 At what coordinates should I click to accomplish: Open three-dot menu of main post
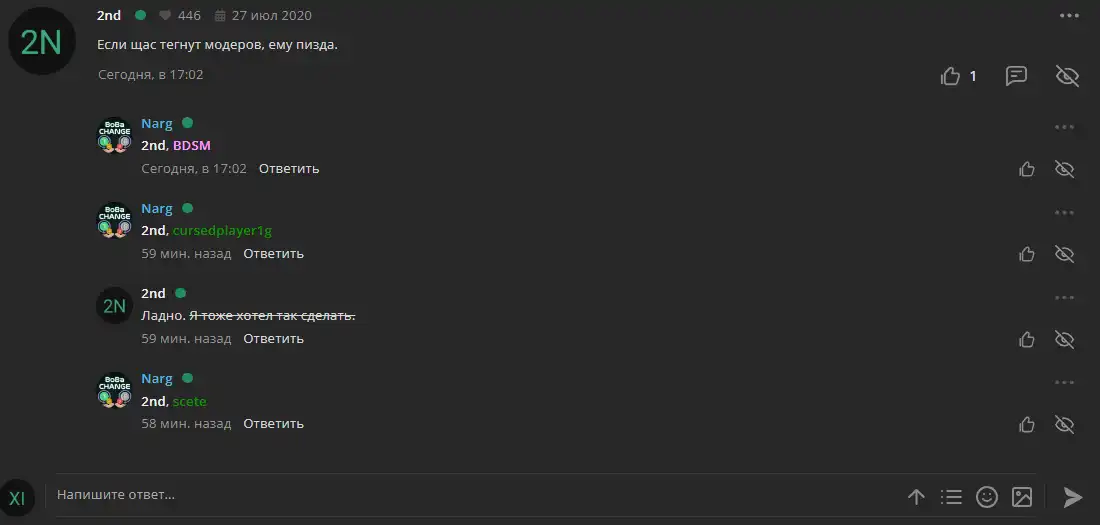tap(1069, 16)
